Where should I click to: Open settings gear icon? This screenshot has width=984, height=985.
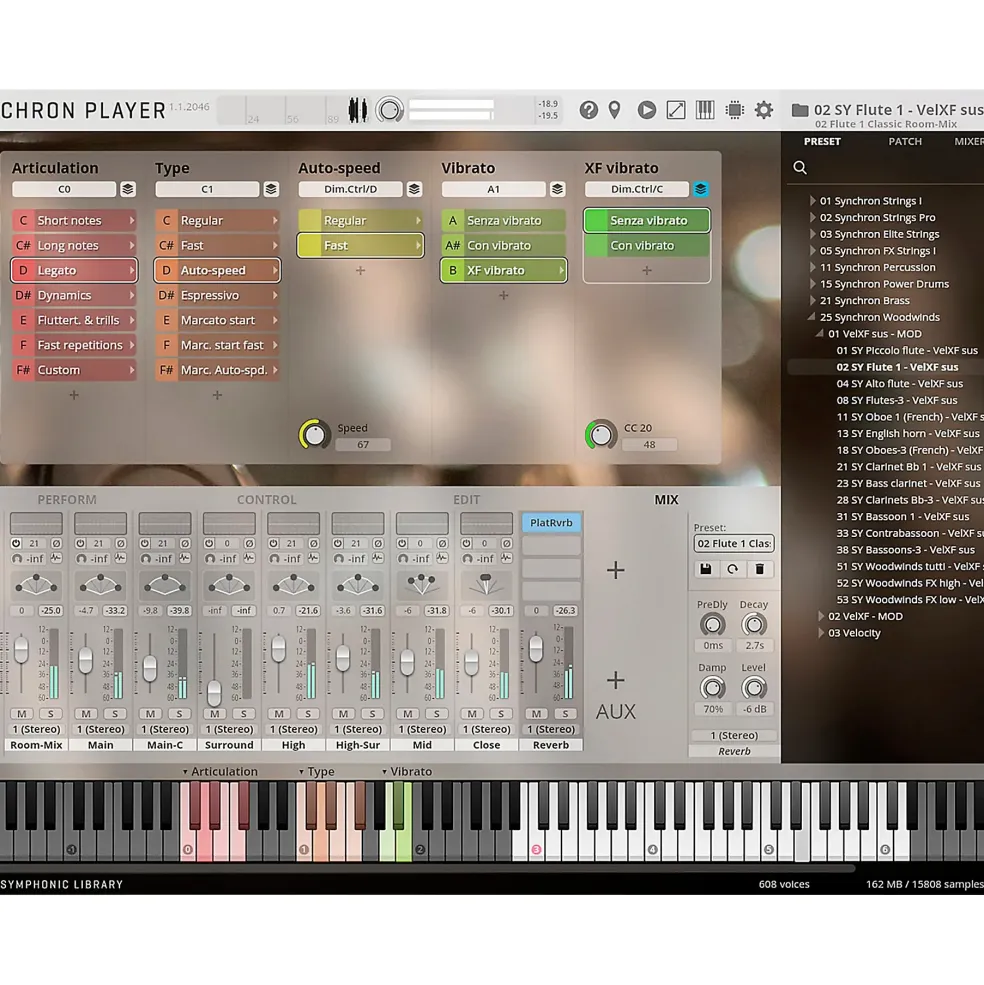(x=763, y=111)
